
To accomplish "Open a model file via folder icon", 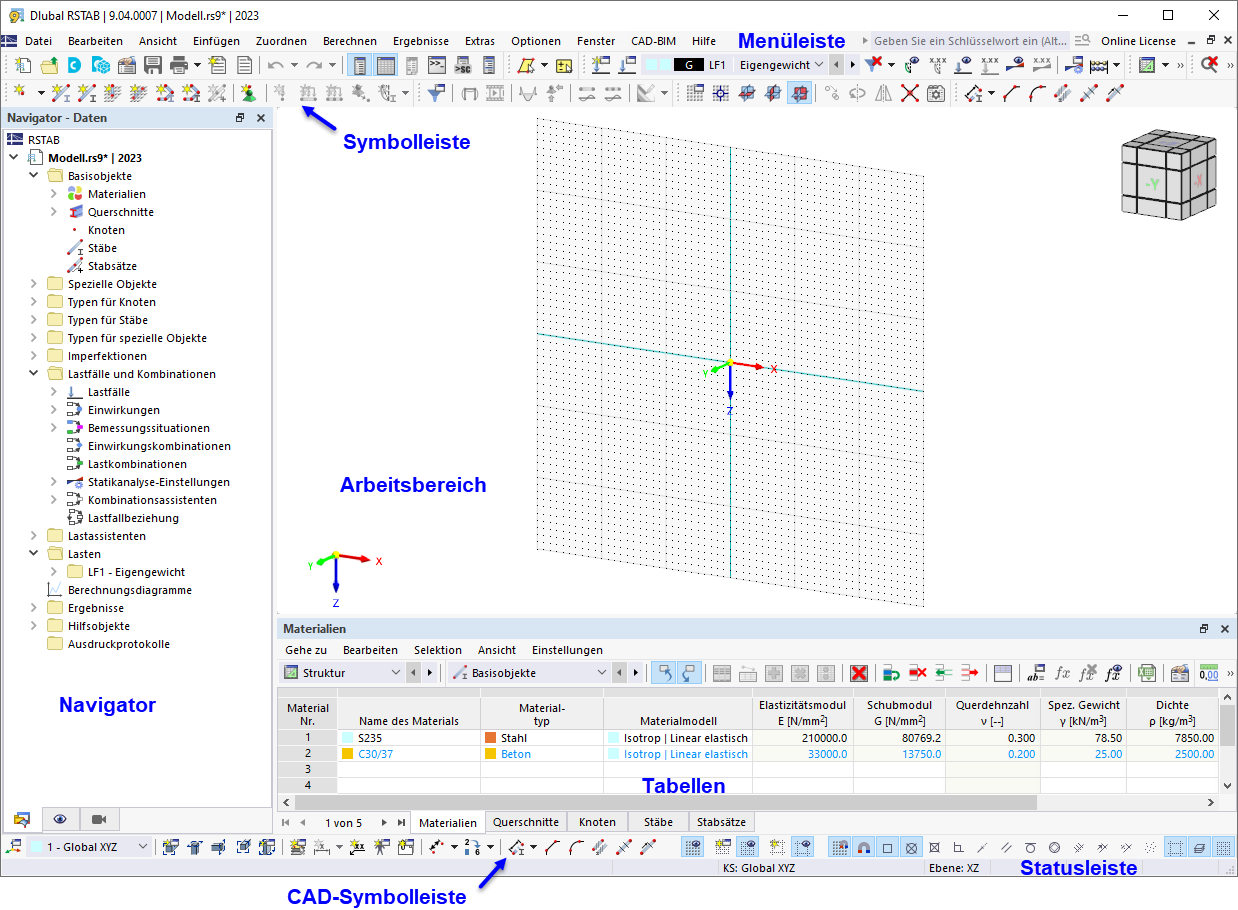I will (x=49, y=65).
